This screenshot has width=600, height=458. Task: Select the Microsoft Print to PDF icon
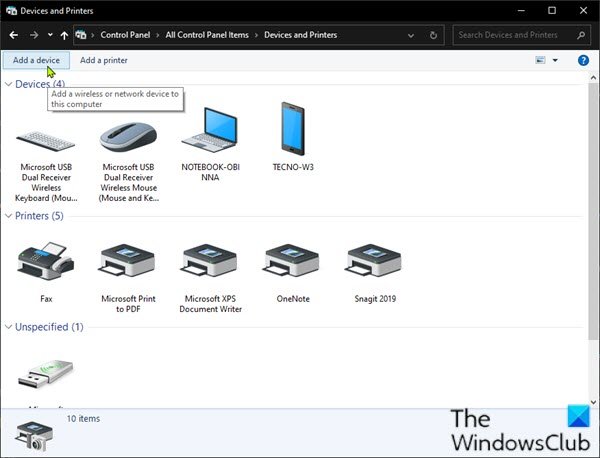point(128,261)
